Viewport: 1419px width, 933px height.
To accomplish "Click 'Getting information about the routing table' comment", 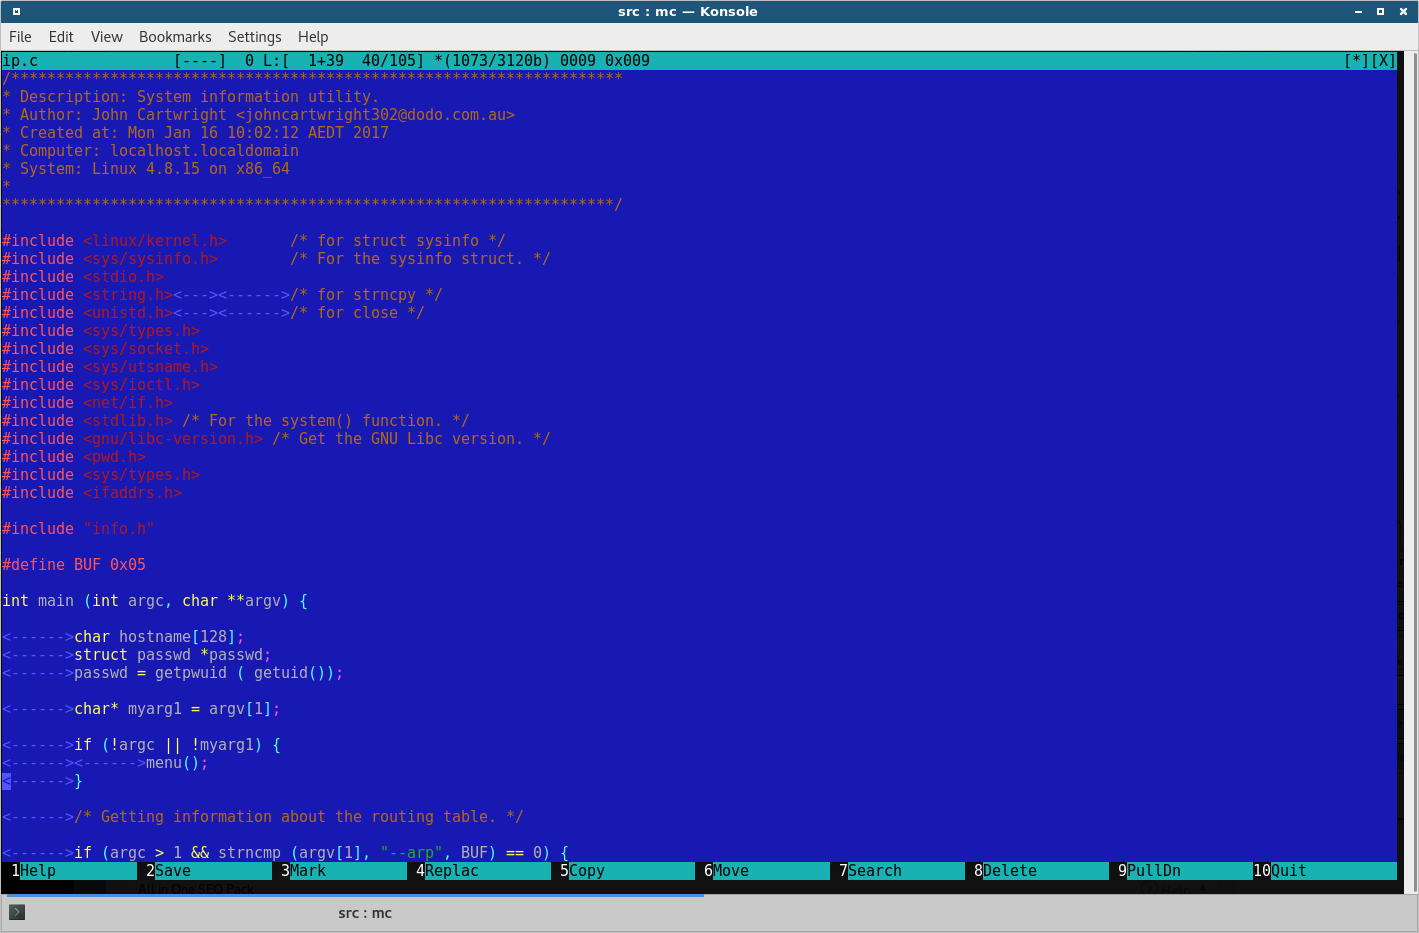I will (x=299, y=817).
